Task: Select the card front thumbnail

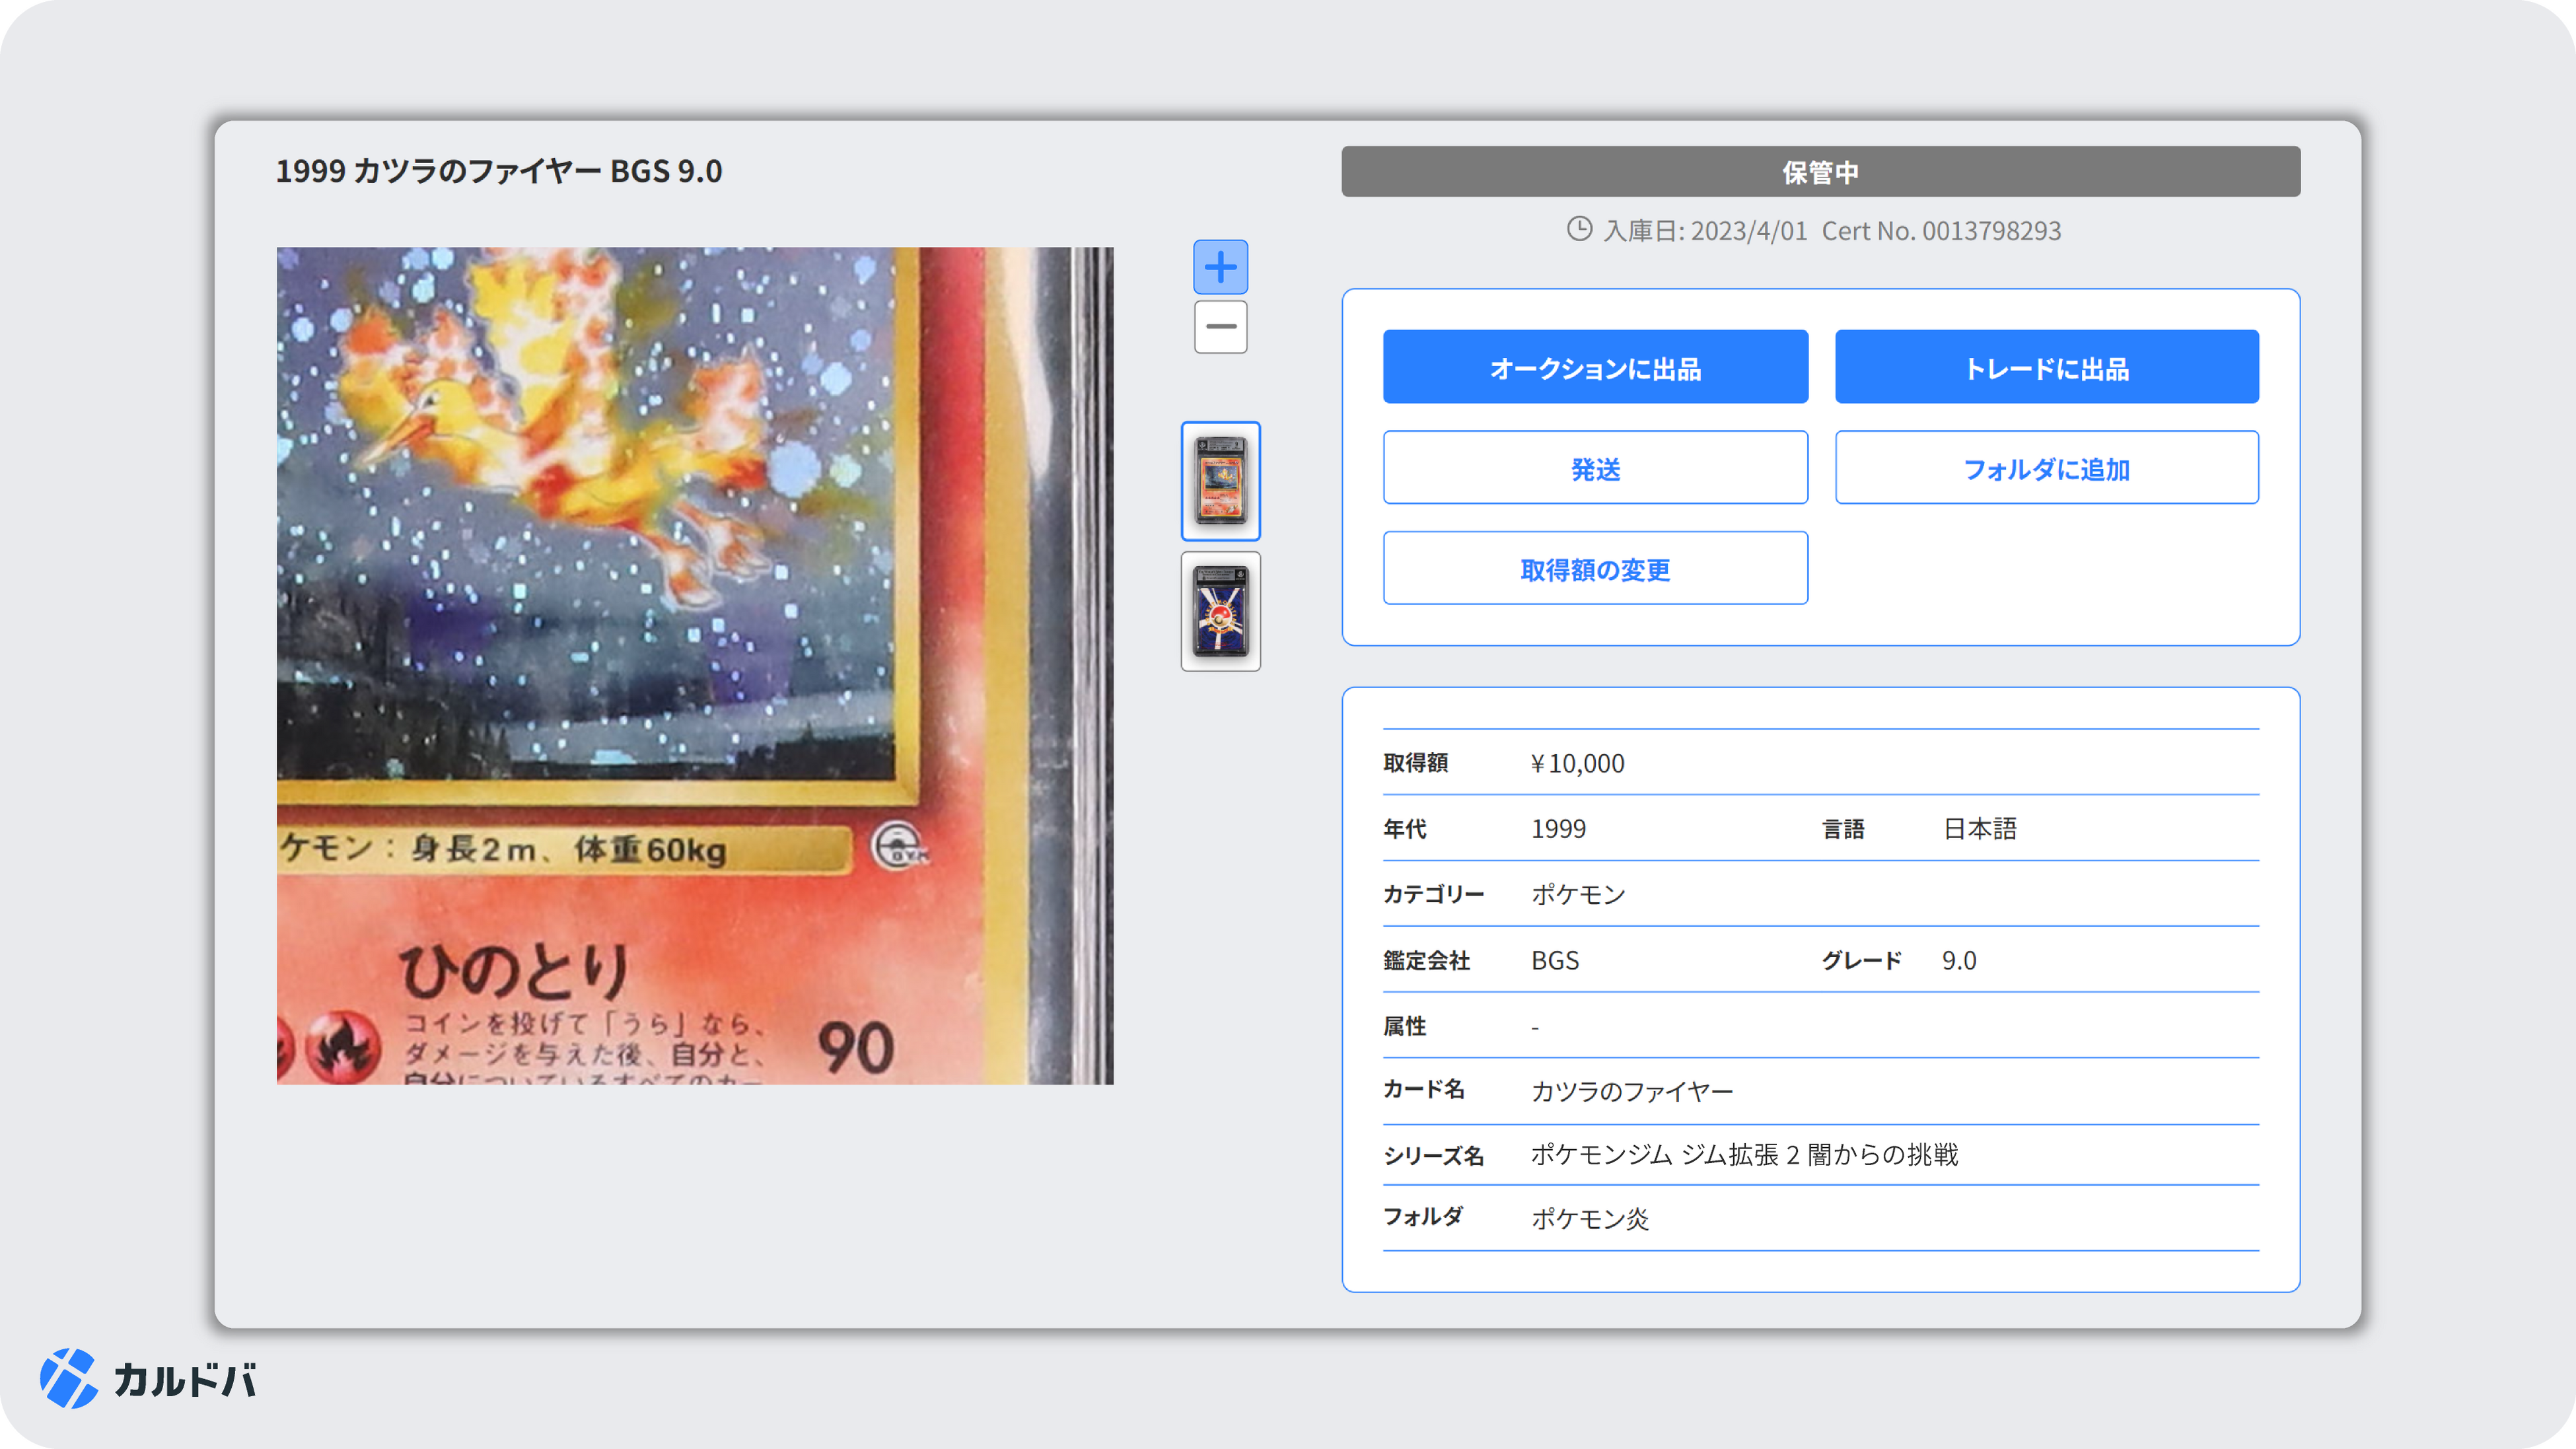Action: pyautogui.click(x=1220, y=481)
